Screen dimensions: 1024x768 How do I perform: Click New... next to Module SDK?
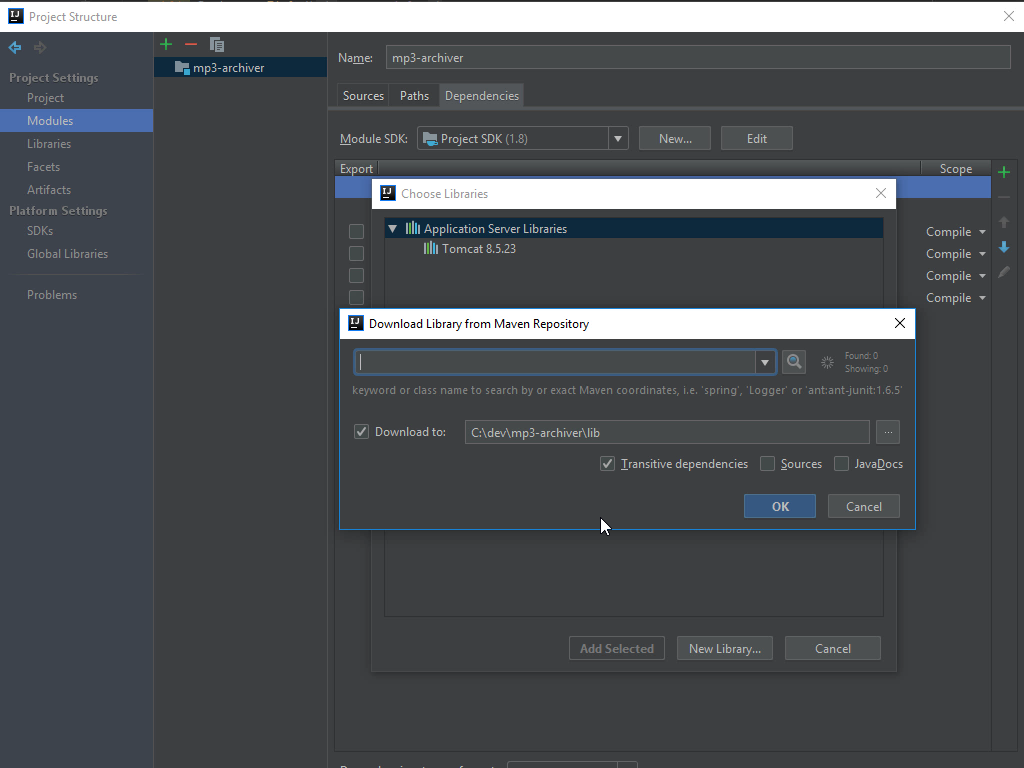[675, 138]
